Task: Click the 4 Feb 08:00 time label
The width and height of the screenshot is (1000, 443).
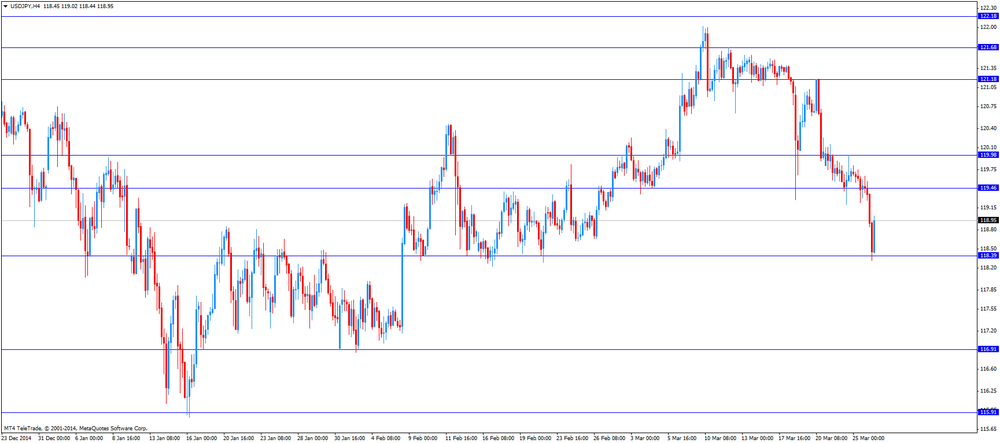Action: [386, 439]
